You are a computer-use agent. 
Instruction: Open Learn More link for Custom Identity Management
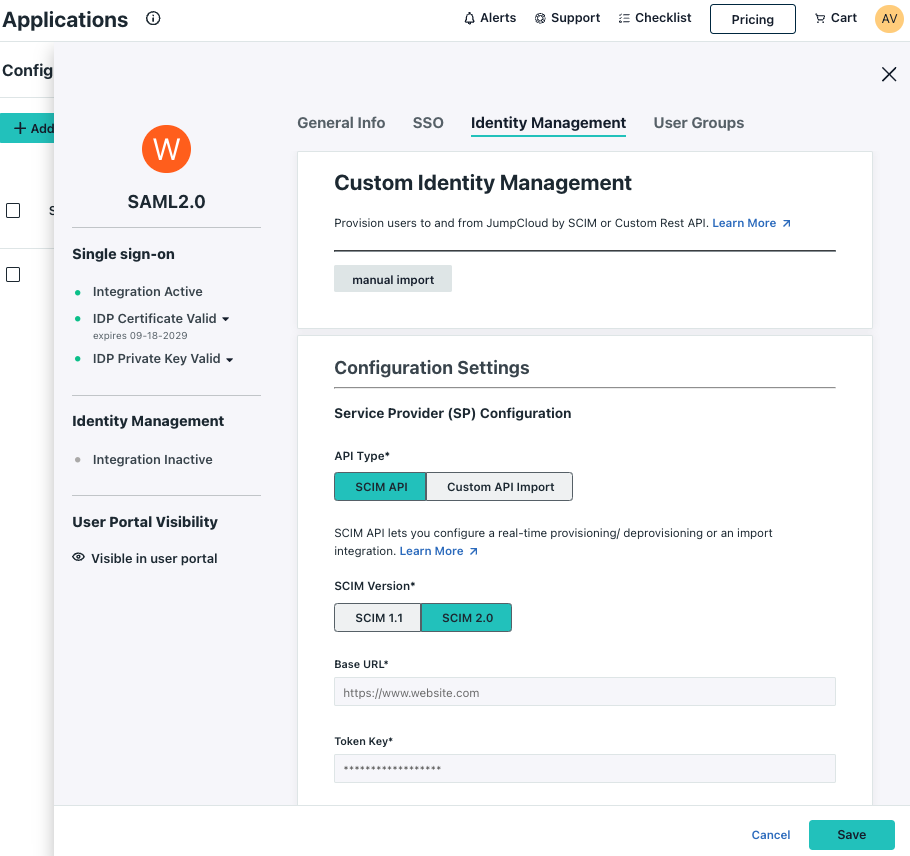(x=751, y=223)
